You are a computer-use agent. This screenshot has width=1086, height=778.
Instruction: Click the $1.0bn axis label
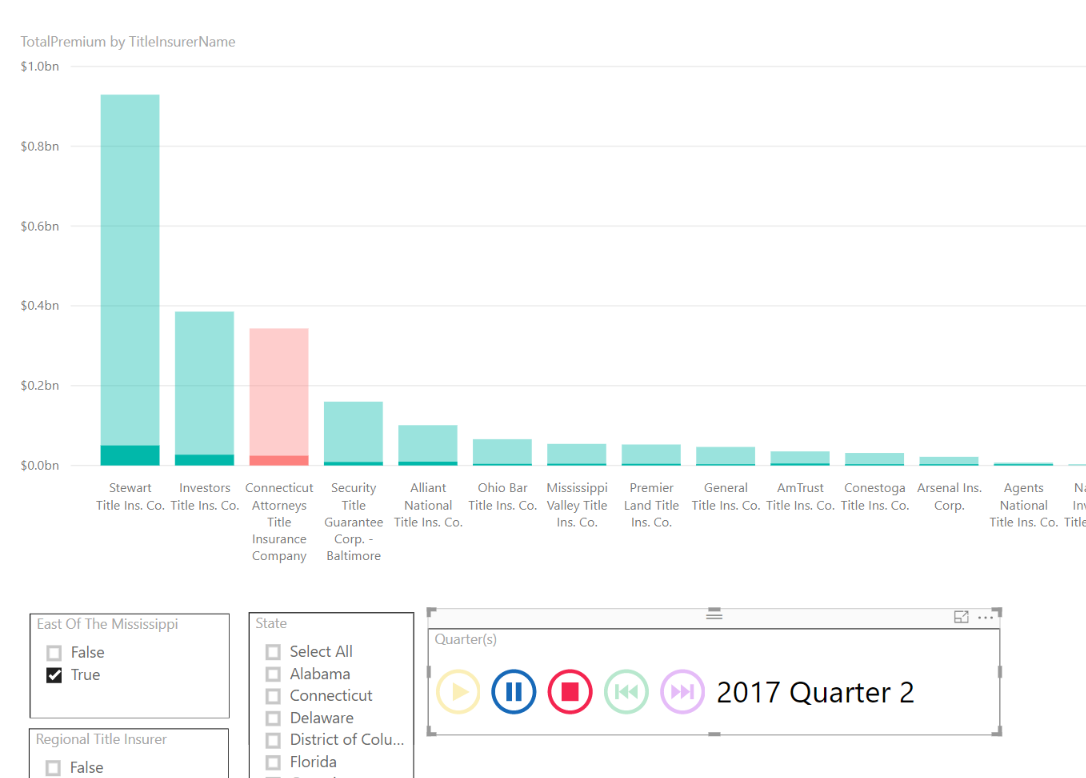click(39, 67)
